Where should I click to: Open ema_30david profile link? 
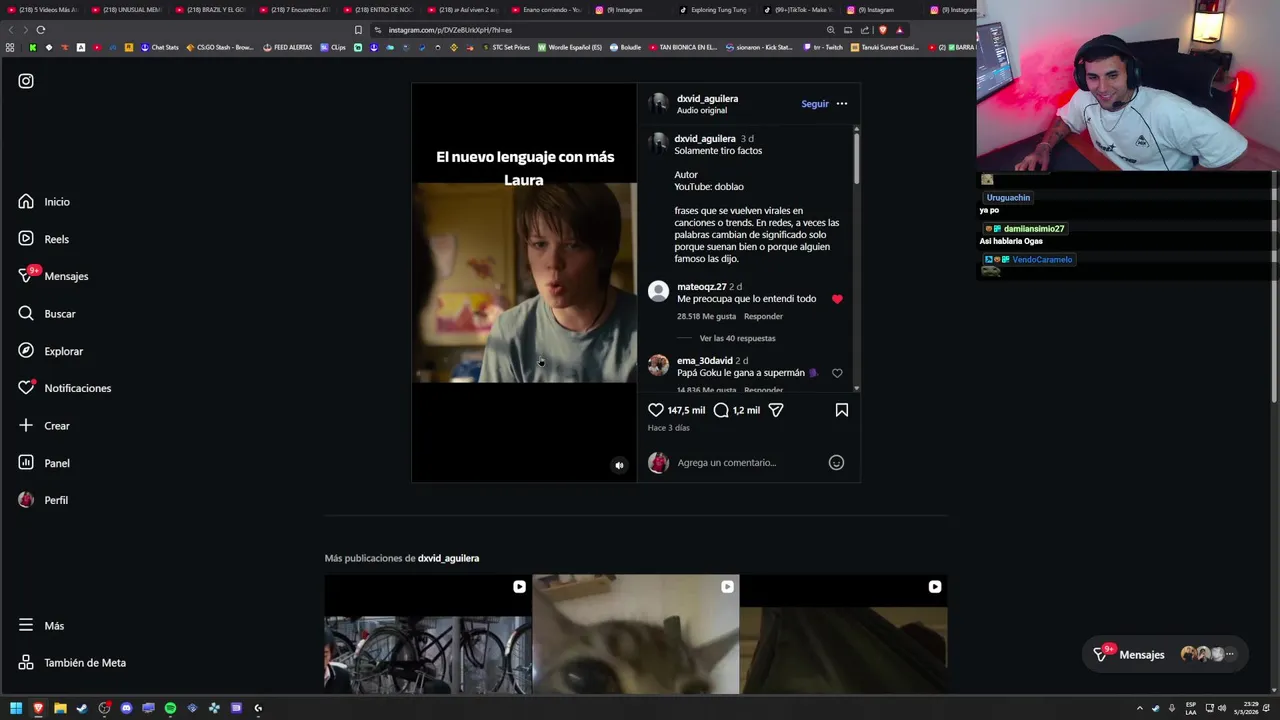(x=704, y=361)
